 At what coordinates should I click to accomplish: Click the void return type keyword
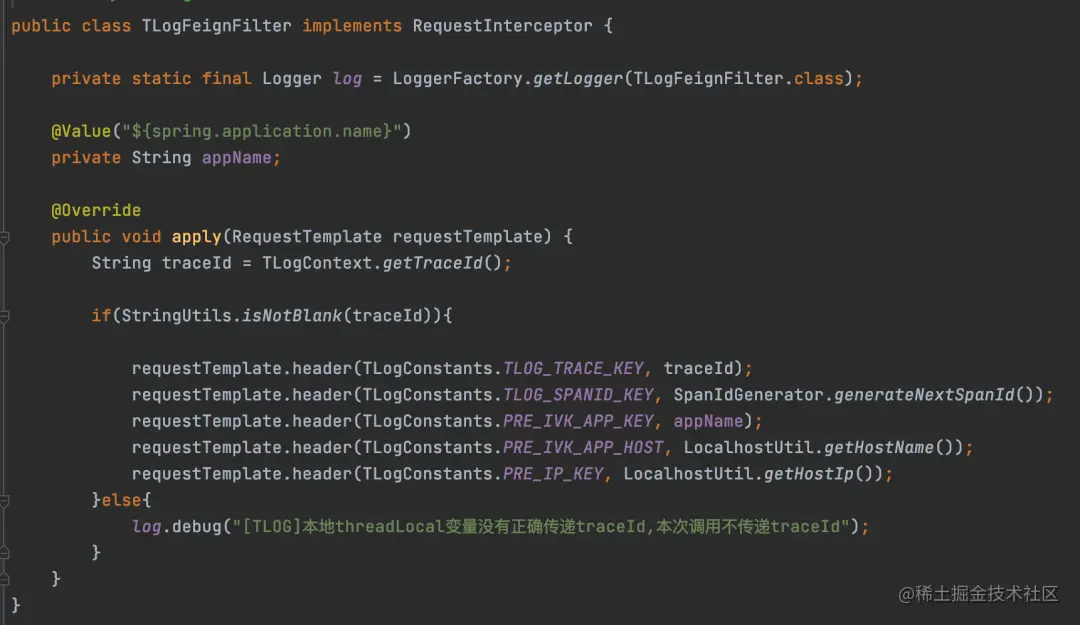tap(141, 237)
